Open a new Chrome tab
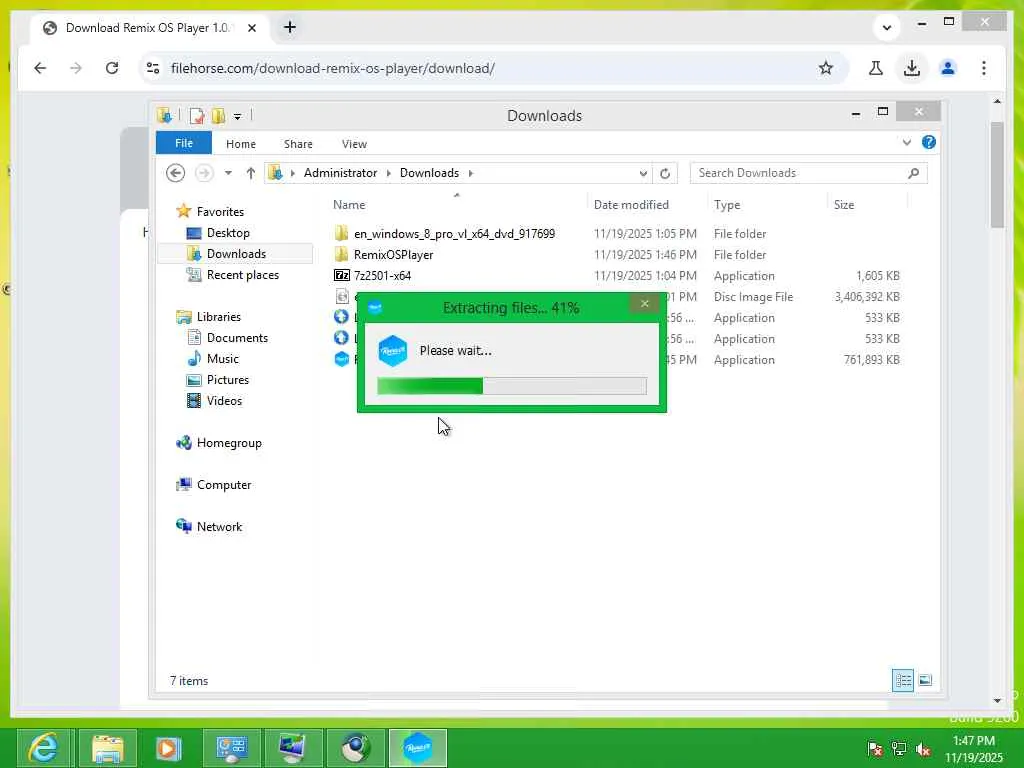Screen dimensions: 1024x768 point(290,27)
